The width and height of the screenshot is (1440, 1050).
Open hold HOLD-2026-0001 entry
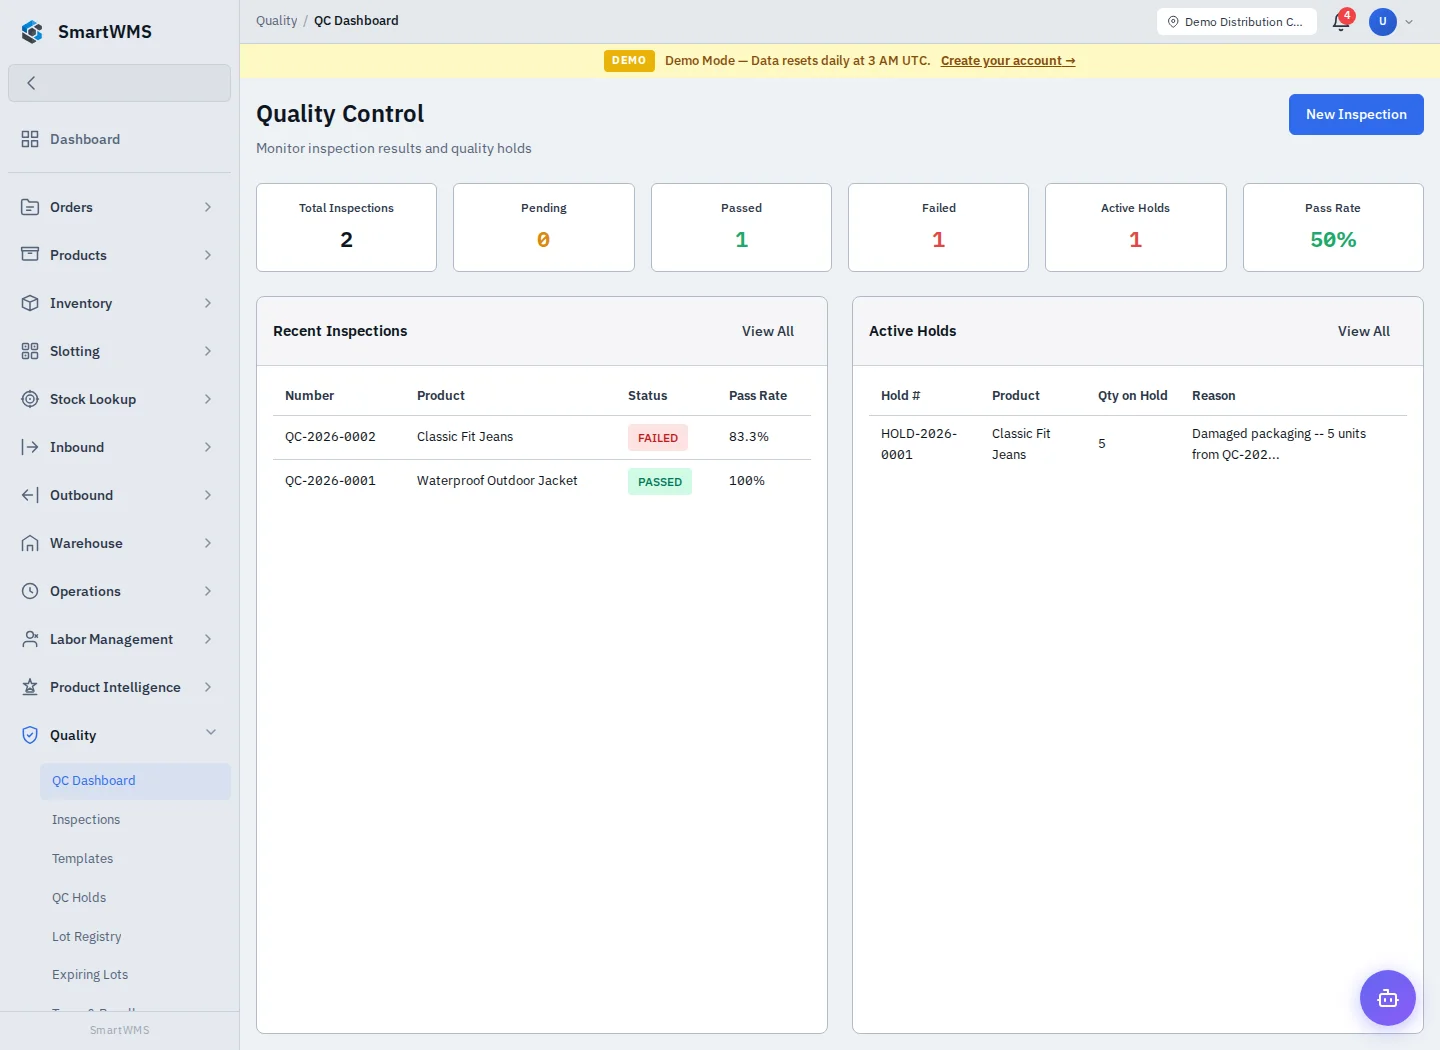pos(919,444)
